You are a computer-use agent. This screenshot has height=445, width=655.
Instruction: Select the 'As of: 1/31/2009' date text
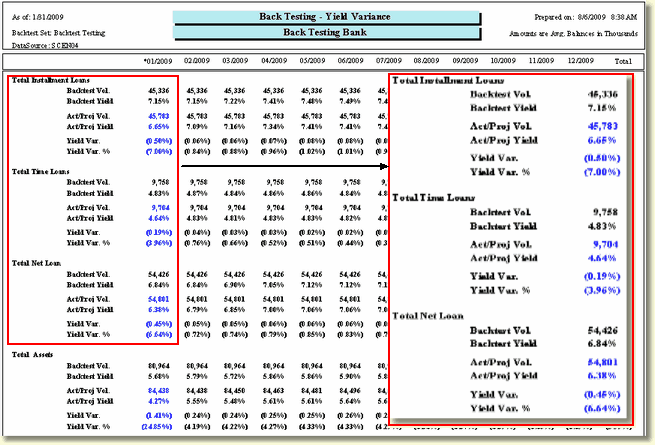[38, 17]
